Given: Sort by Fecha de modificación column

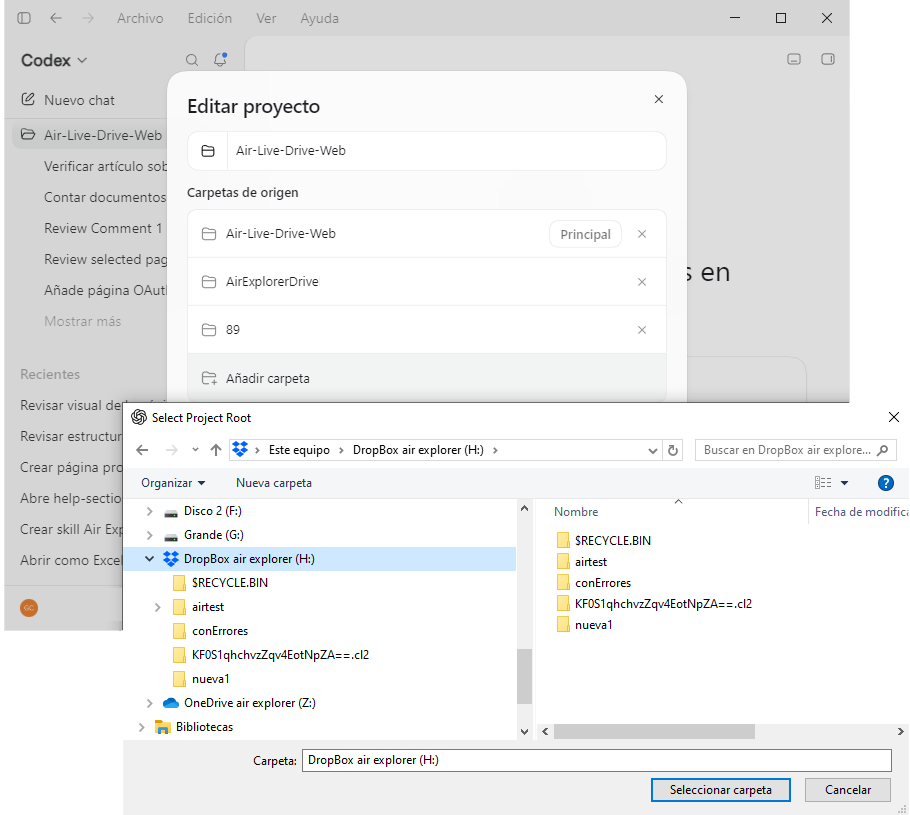Looking at the screenshot, I should tap(861, 511).
